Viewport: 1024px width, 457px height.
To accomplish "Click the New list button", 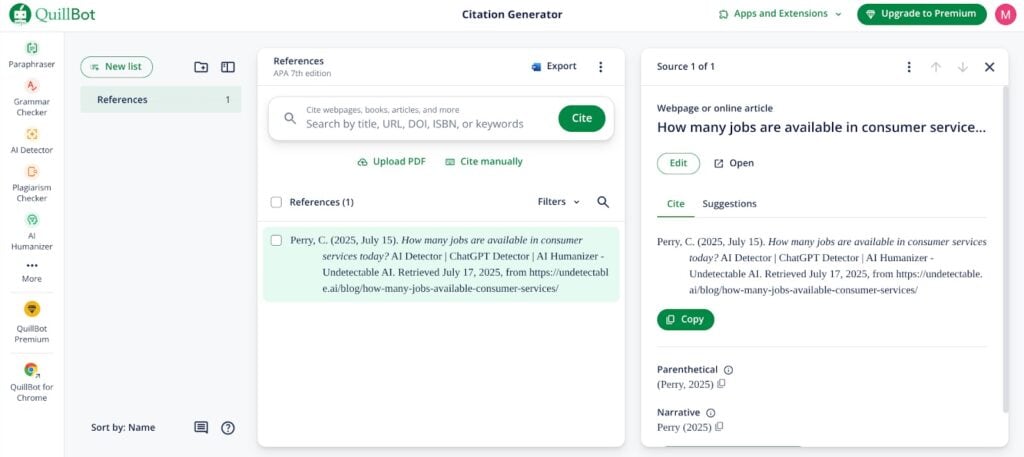I will pos(116,67).
